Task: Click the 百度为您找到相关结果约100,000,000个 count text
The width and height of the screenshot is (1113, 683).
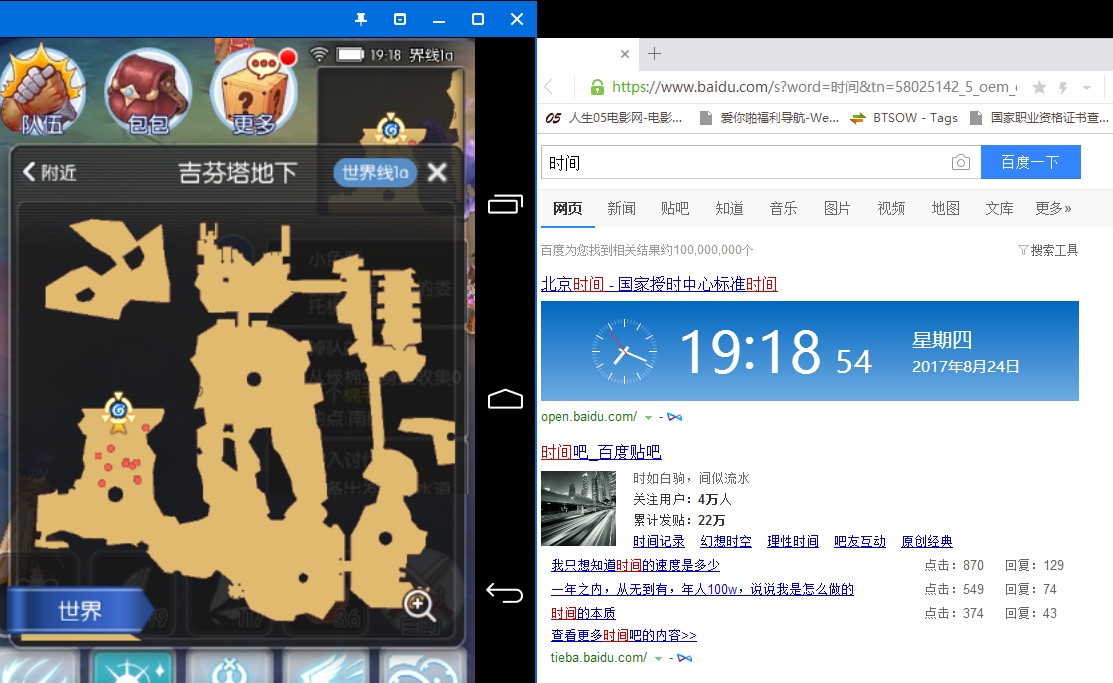Action: coord(647,250)
